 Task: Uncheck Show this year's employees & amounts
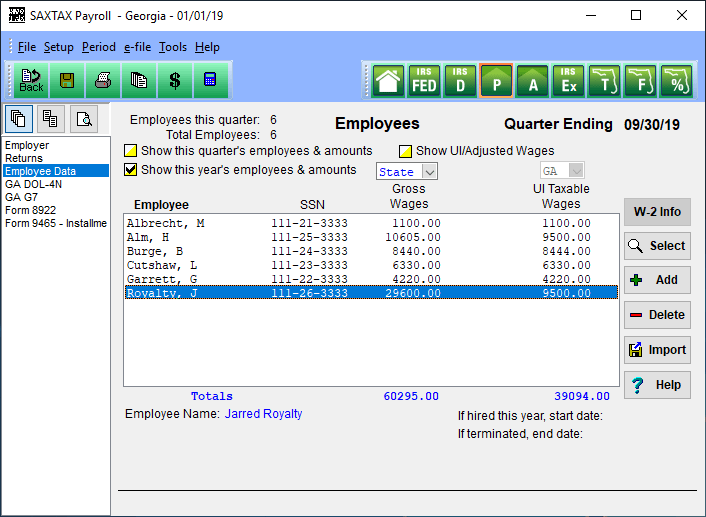pyautogui.click(x=131, y=170)
